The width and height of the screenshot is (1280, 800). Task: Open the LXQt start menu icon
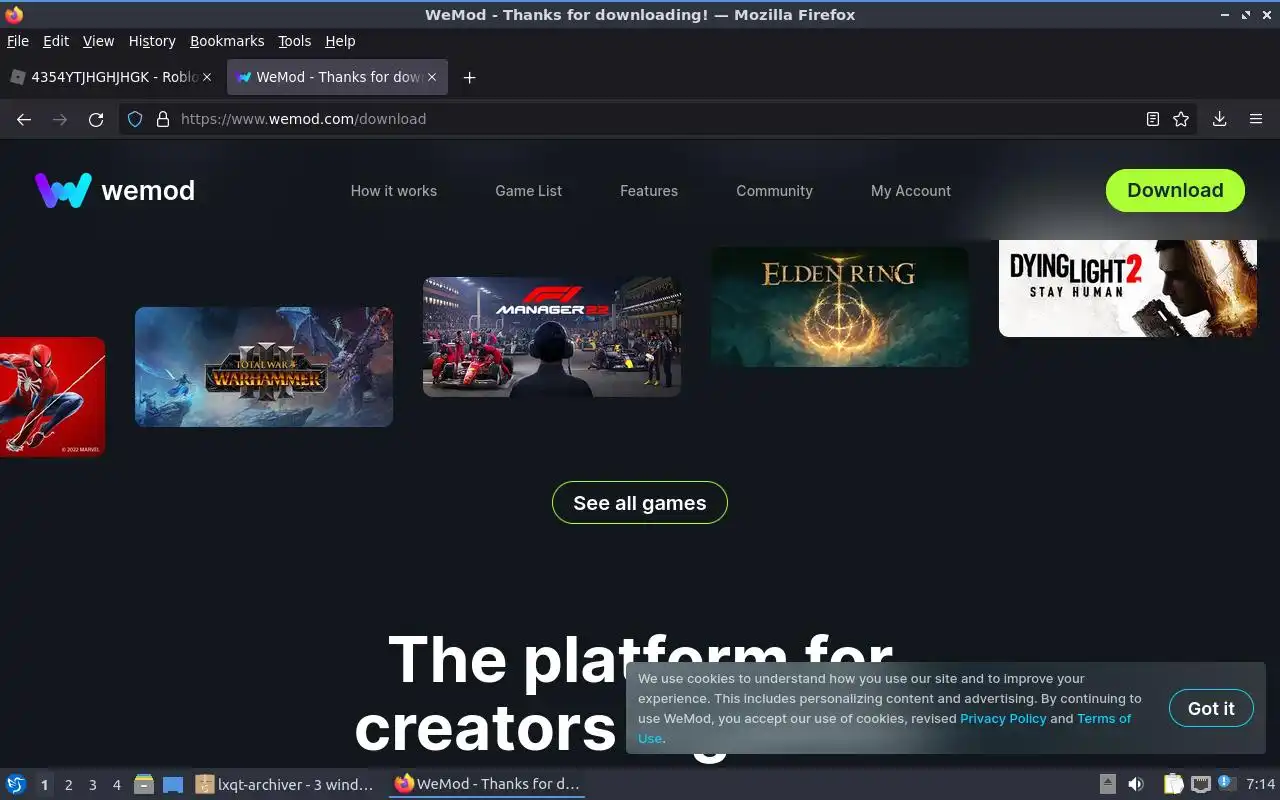click(x=16, y=784)
